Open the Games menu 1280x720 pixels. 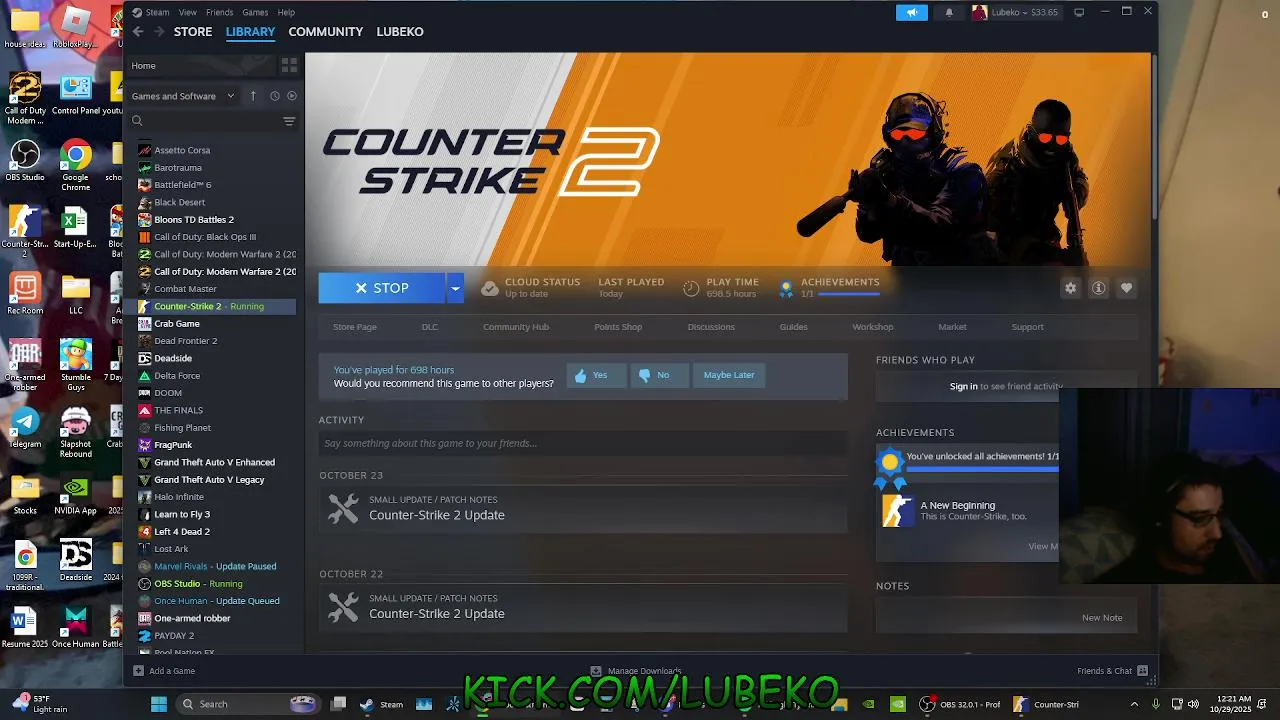click(255, 12)
